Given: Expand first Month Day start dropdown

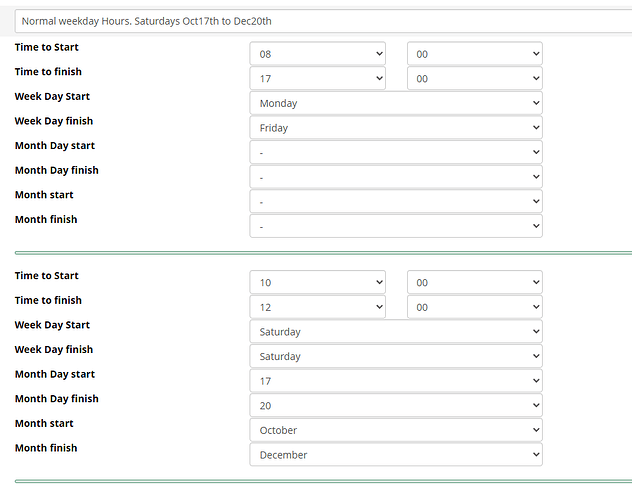Looking at the screenshot, I should (x=395, y=152).
